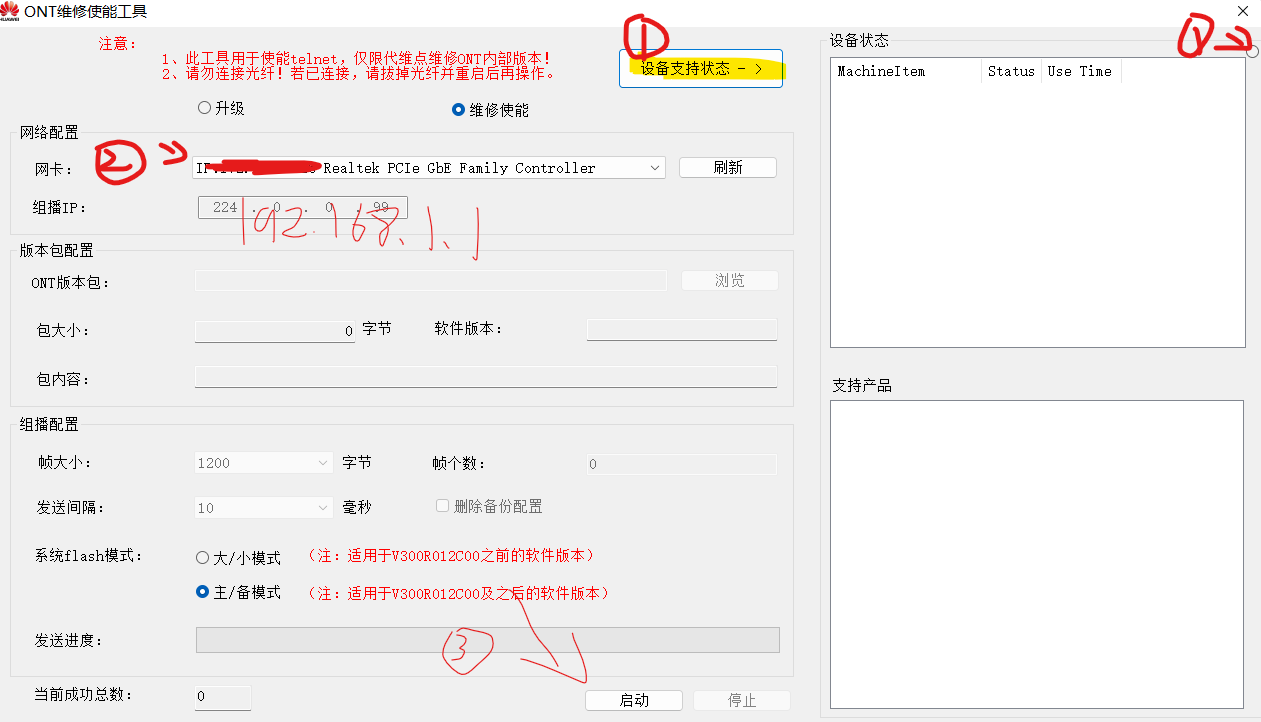Click the 软件版本 field

(682, 329)
